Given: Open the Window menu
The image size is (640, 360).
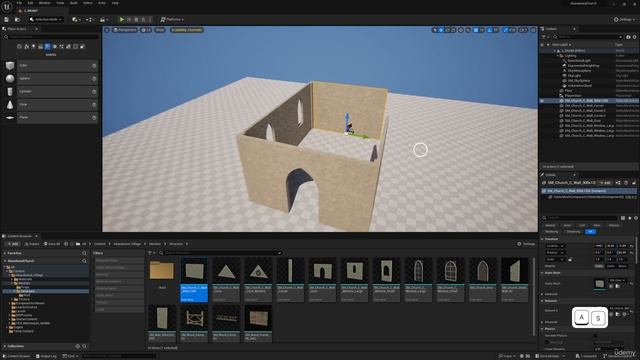Looking at the screenshot, I should click(44, 3).
